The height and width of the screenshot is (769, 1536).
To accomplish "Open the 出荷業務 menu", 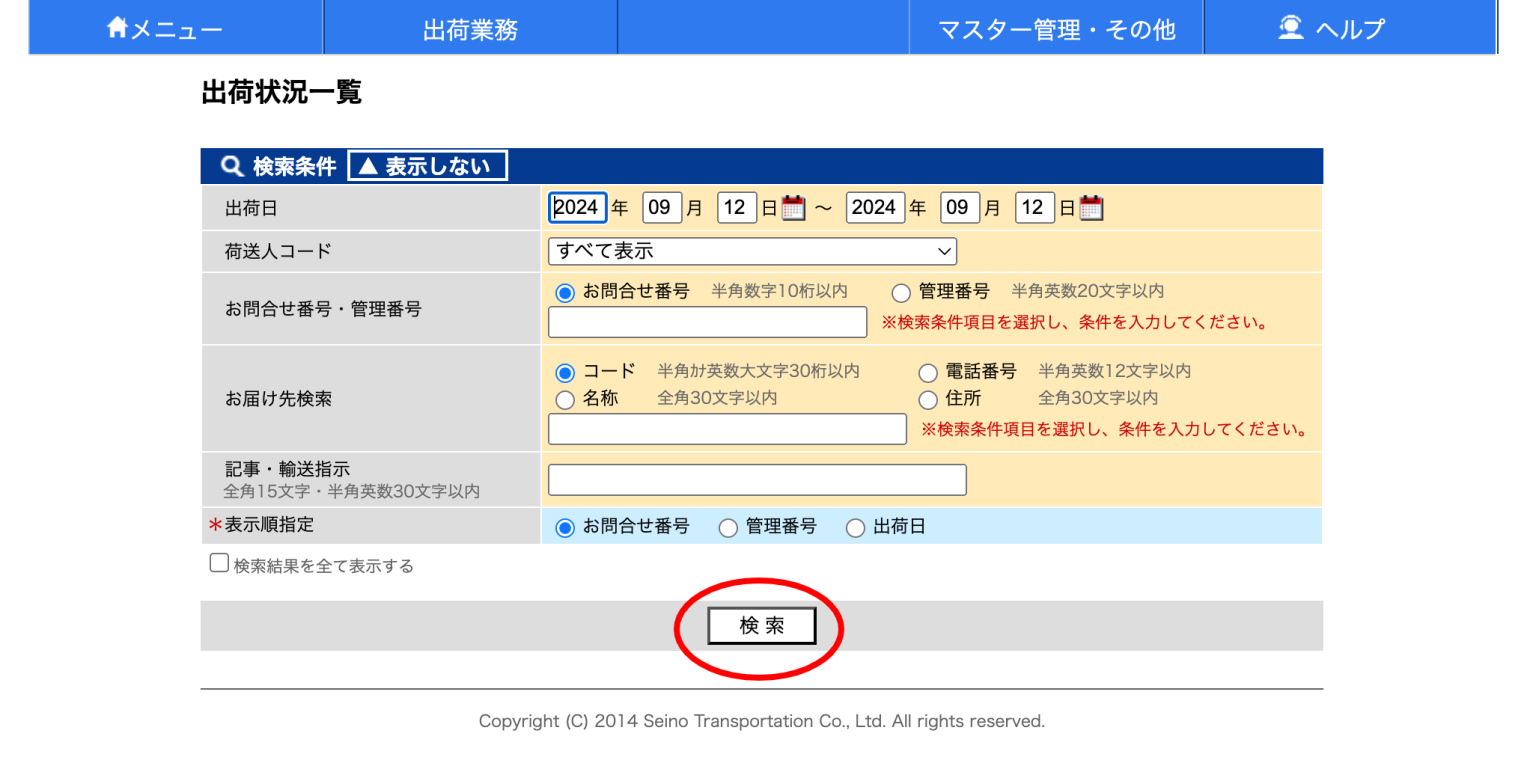I will click(470, 27).
